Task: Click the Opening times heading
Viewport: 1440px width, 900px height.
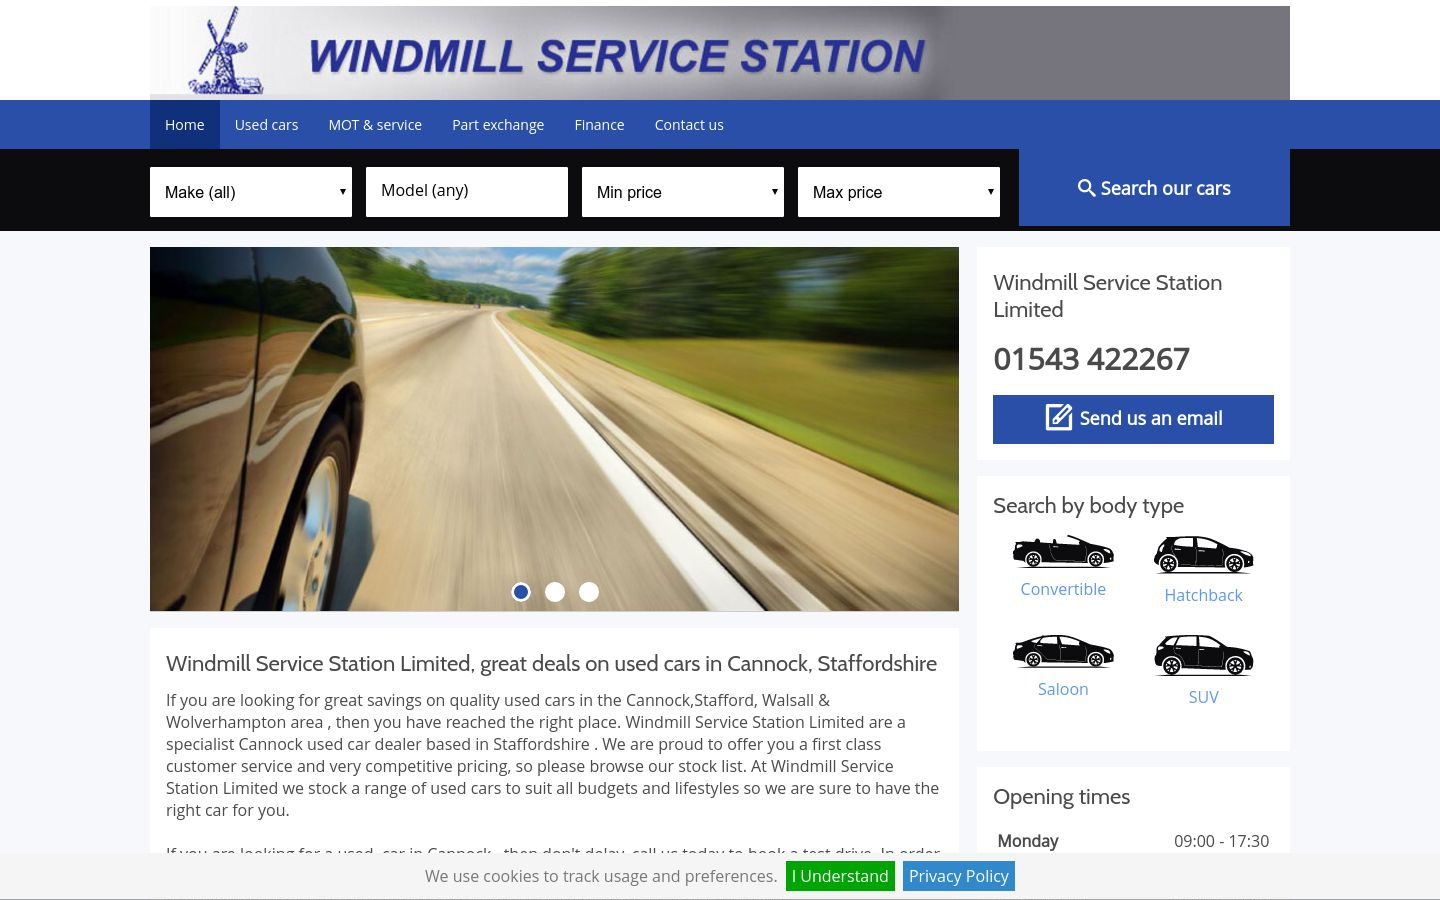Action: tap(1061, 797)
